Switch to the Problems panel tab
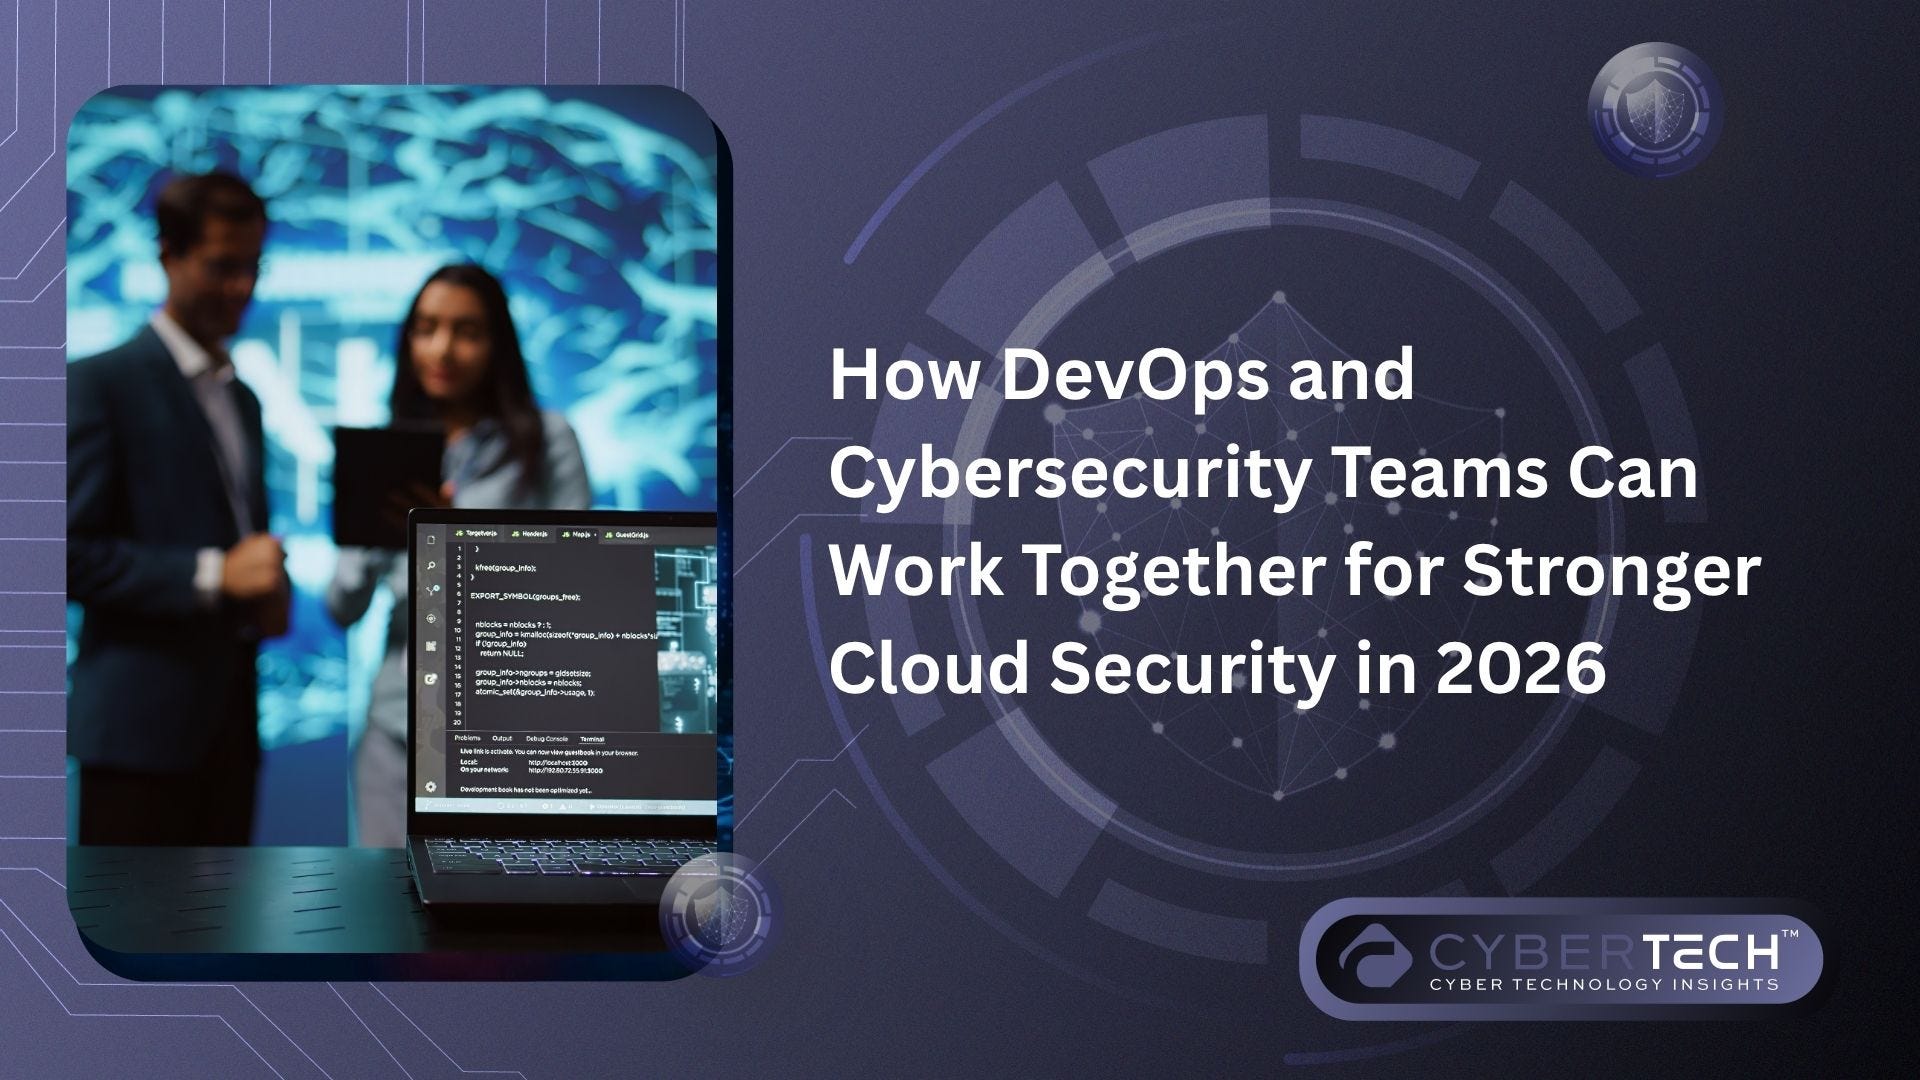The width and height of the screenshot is (1920, 1080). [467, 738]
